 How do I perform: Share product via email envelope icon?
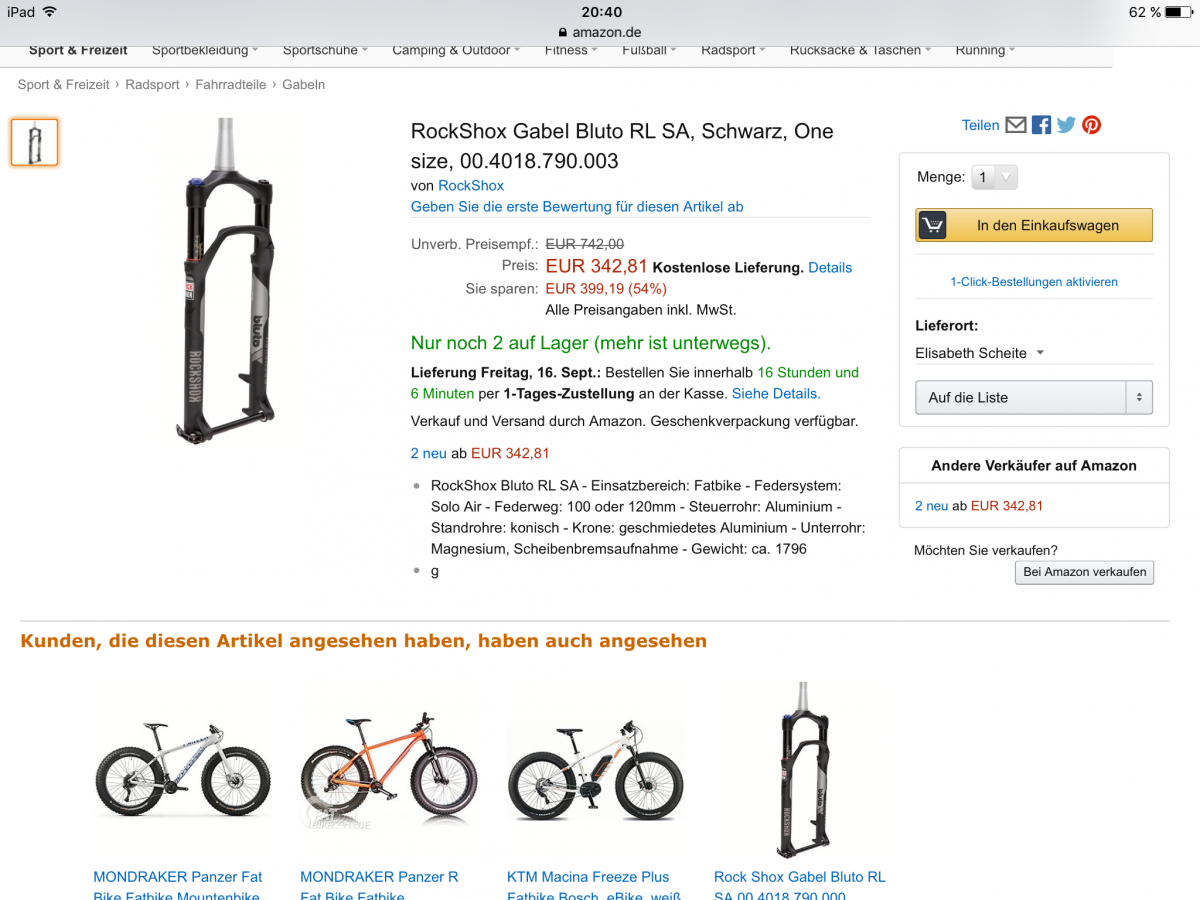(x=1016, y=125)
